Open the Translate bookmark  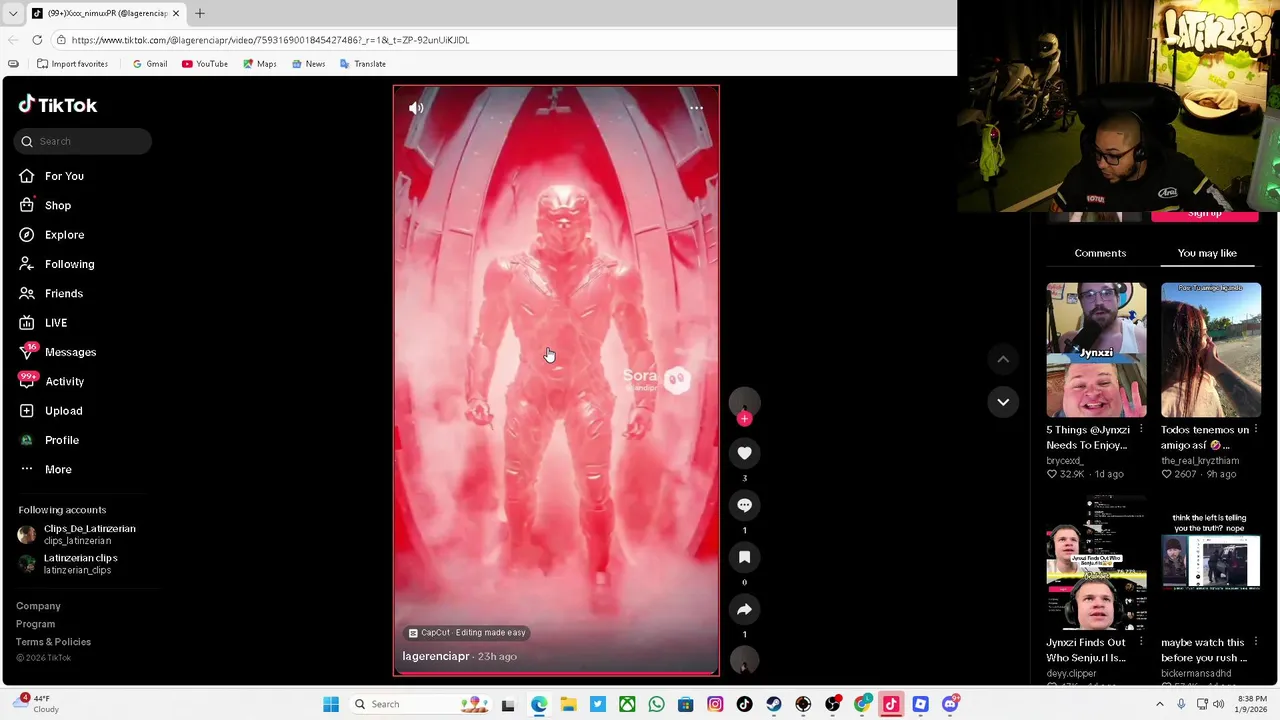click(x=362, y=64)
